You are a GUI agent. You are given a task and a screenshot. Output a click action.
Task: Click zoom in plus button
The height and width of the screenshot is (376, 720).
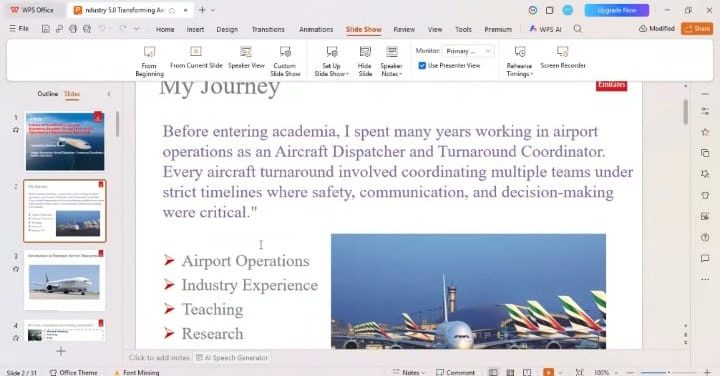tap(707, 372)
